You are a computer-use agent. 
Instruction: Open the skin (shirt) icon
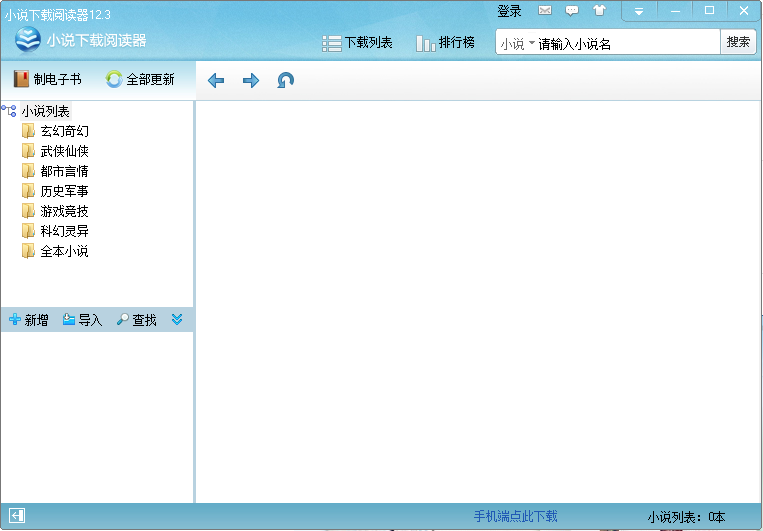pyautogui.click(x=599, y=10)
